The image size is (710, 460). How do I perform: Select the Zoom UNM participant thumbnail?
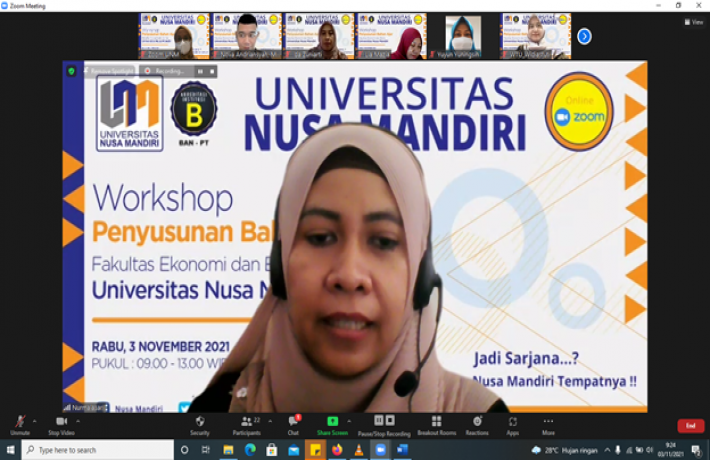tap(174, 36)
